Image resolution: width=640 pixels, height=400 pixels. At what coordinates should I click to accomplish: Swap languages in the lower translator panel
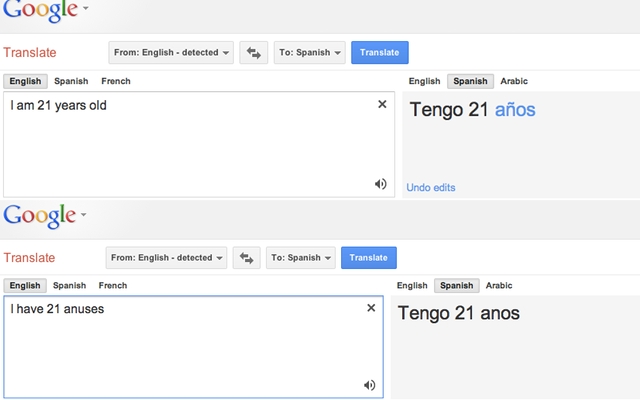click(247, 258)
